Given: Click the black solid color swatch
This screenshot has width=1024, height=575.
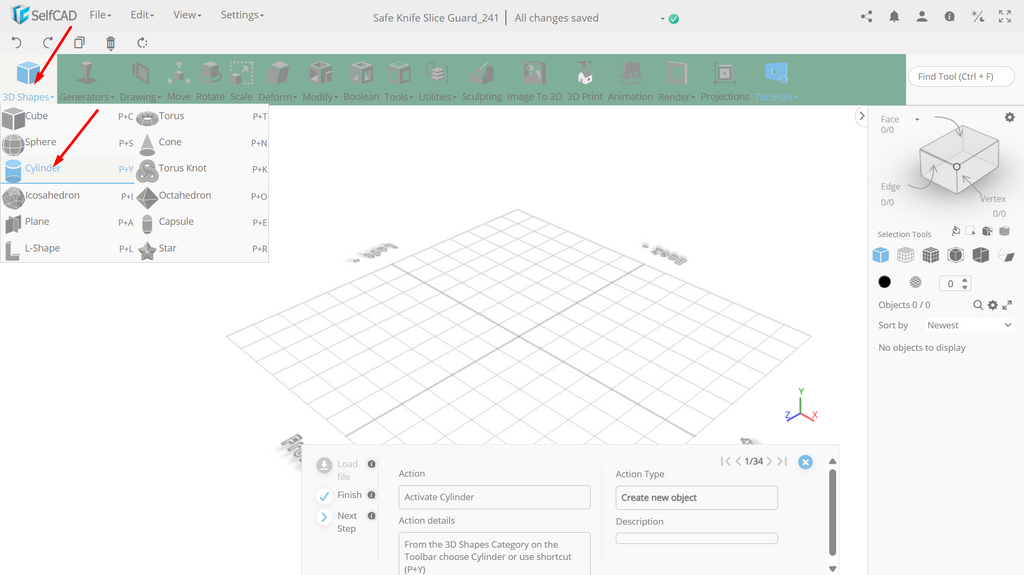Looking at the screenshot, I should [884, 282].
